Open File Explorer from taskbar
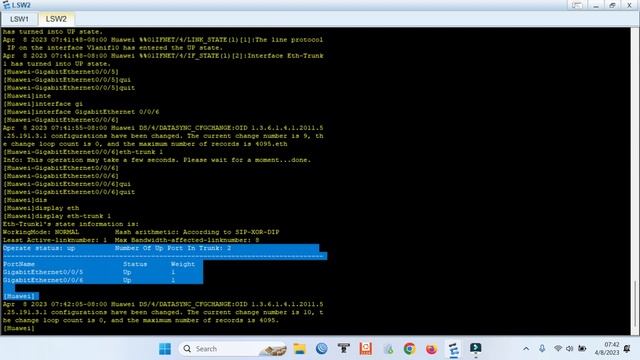This screenshot has width=640, height=360. (300, 349)
